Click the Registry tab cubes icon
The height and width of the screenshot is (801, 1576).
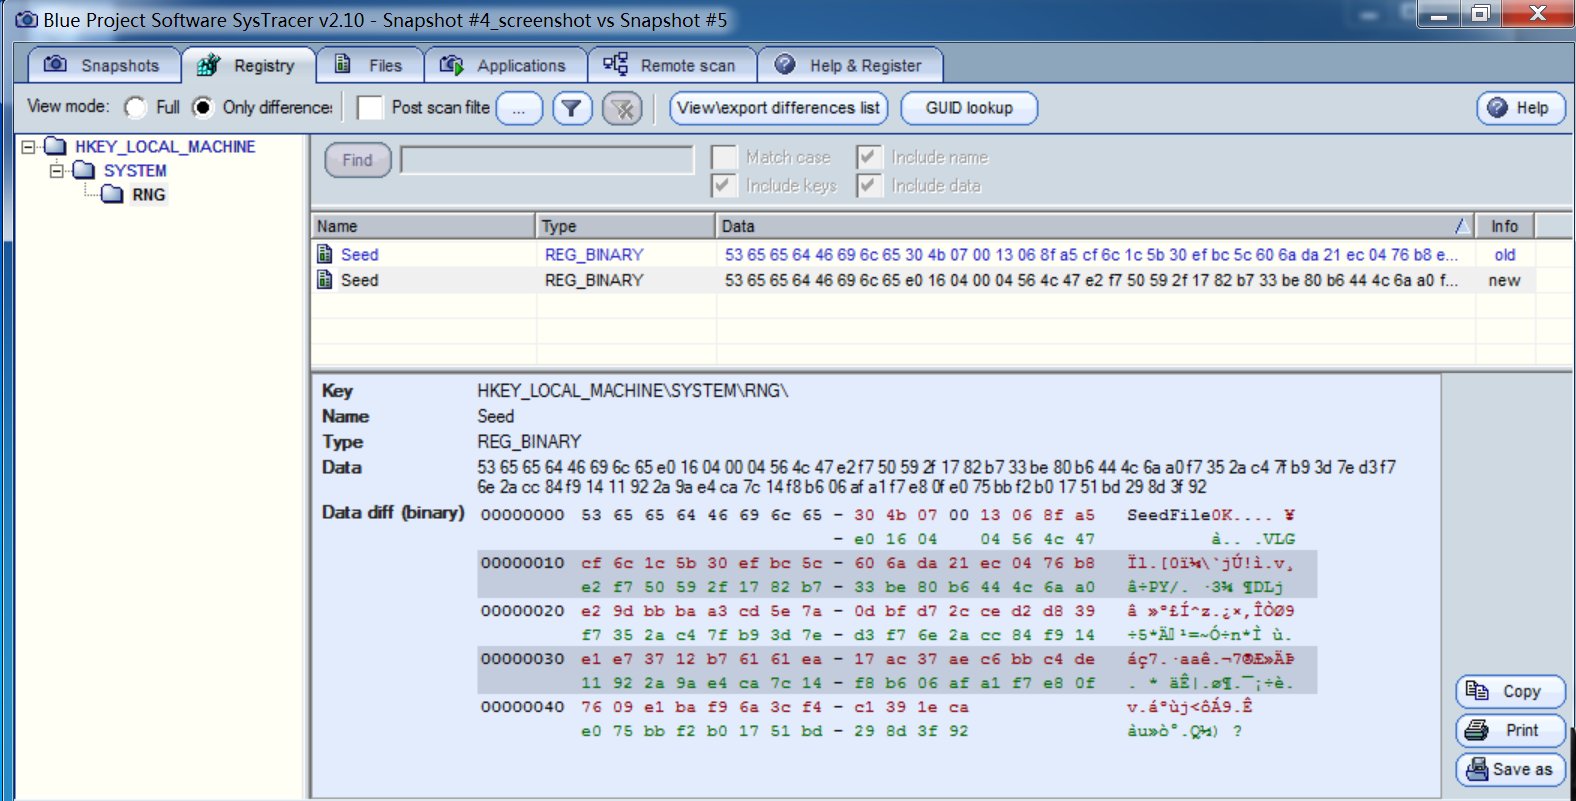pos(208,65)
